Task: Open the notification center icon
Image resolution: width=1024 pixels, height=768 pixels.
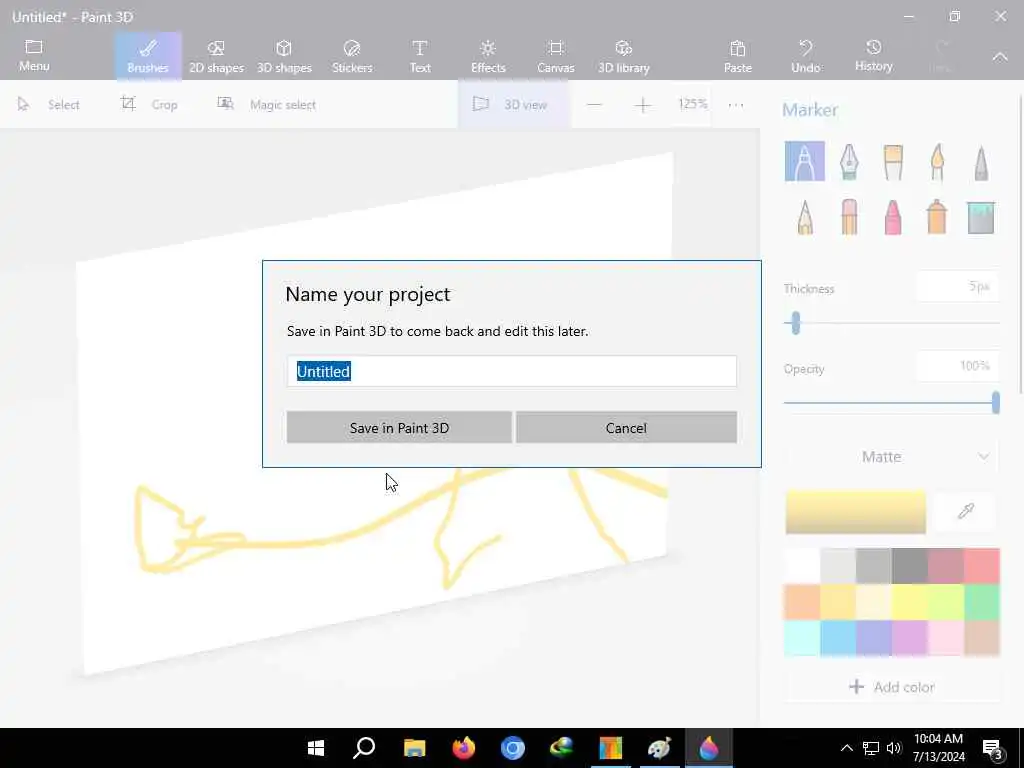Action: pyautogui.click(x=992, y=749)
